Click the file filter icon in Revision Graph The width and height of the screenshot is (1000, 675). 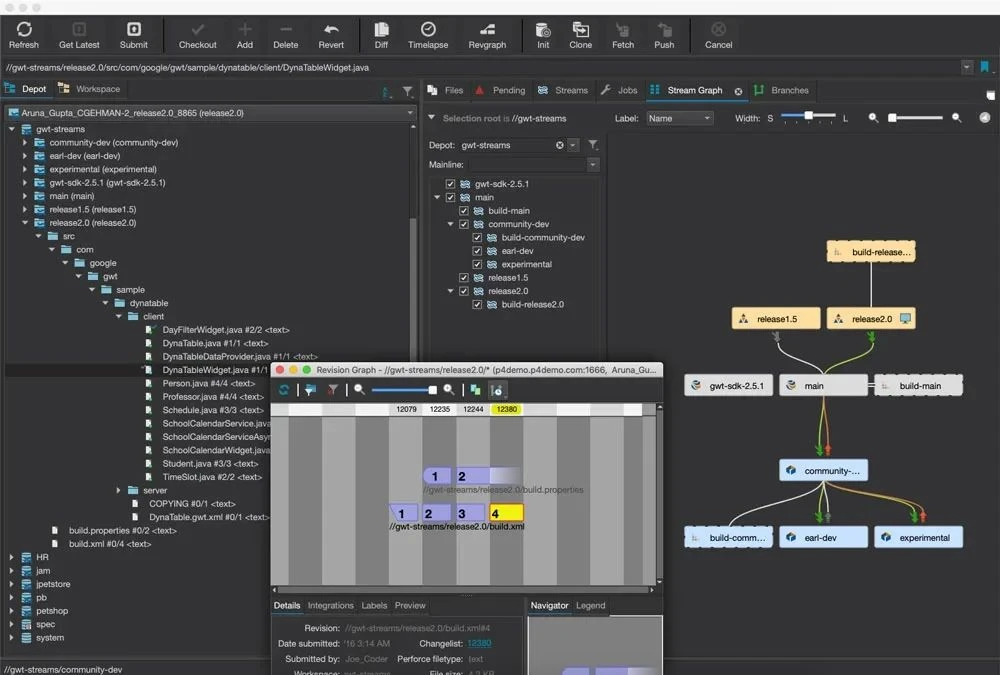(x=310, y=389)
